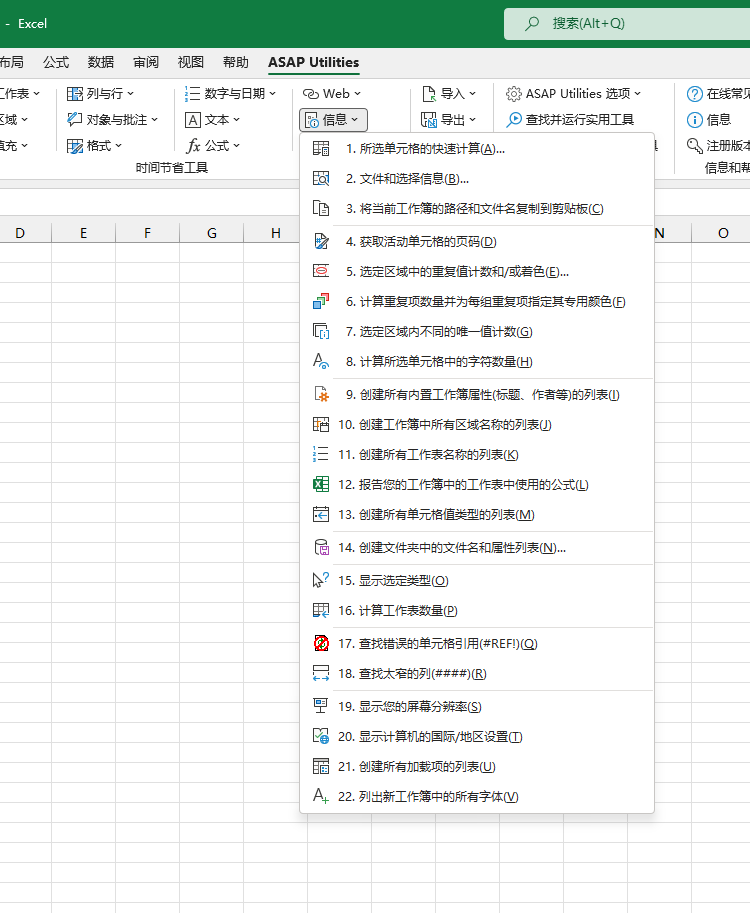750x913 pixels.
Task: Open the fx 公式 dropdown in the ribbon
Action: [x=213, y=146]
